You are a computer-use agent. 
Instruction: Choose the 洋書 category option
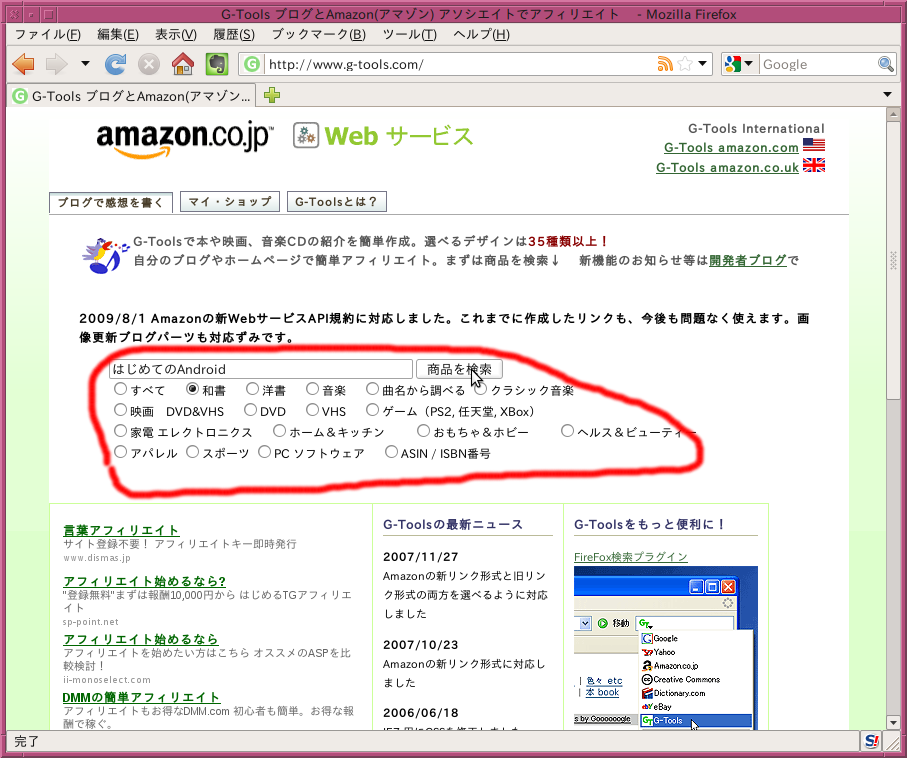point(252,388)
